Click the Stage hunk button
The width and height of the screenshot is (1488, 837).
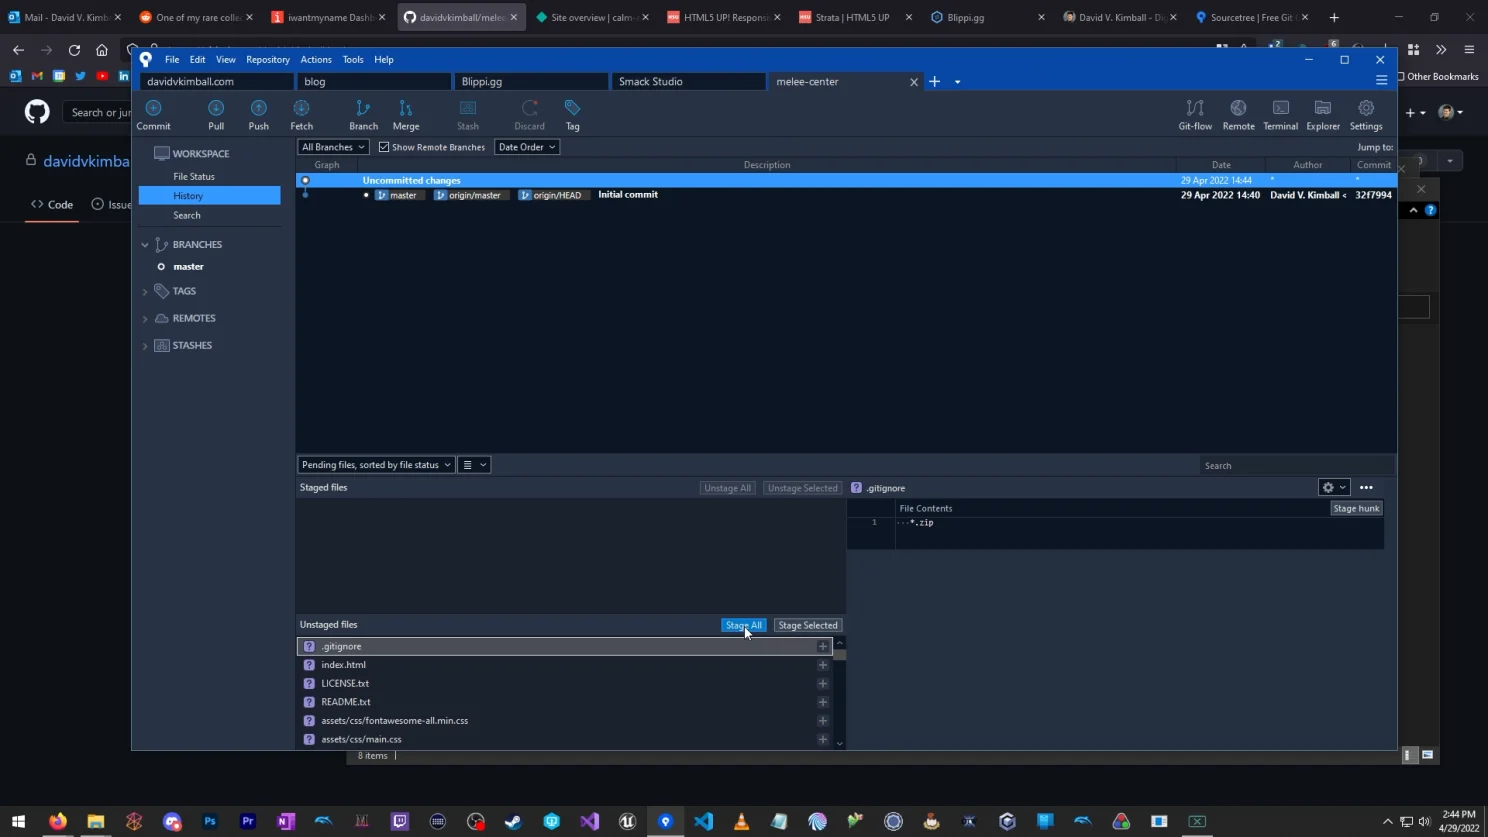coord(1355,508)
